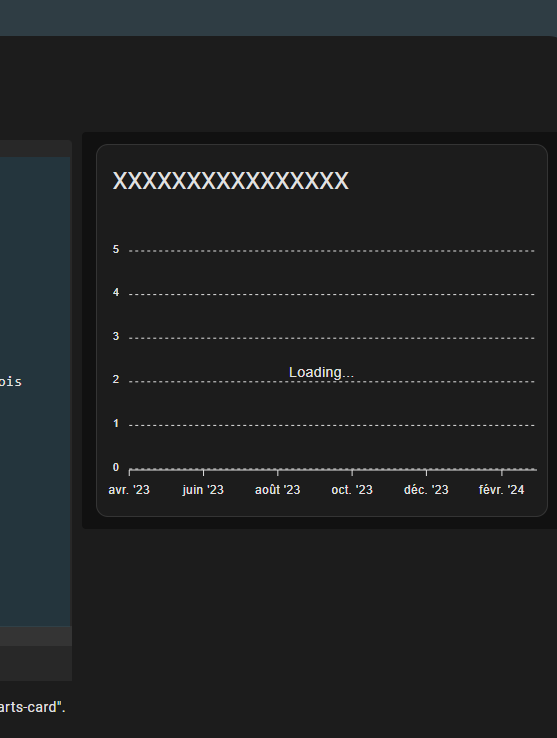The width and height of the screenshot is (557, 738).
Task: Click the XXXXXXXXXXXXXXXX card title
Action: (x=231, y=181)
